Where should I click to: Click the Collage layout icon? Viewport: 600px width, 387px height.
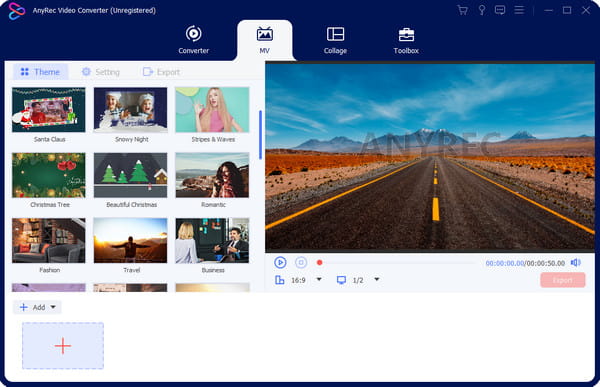coord(335,34)
